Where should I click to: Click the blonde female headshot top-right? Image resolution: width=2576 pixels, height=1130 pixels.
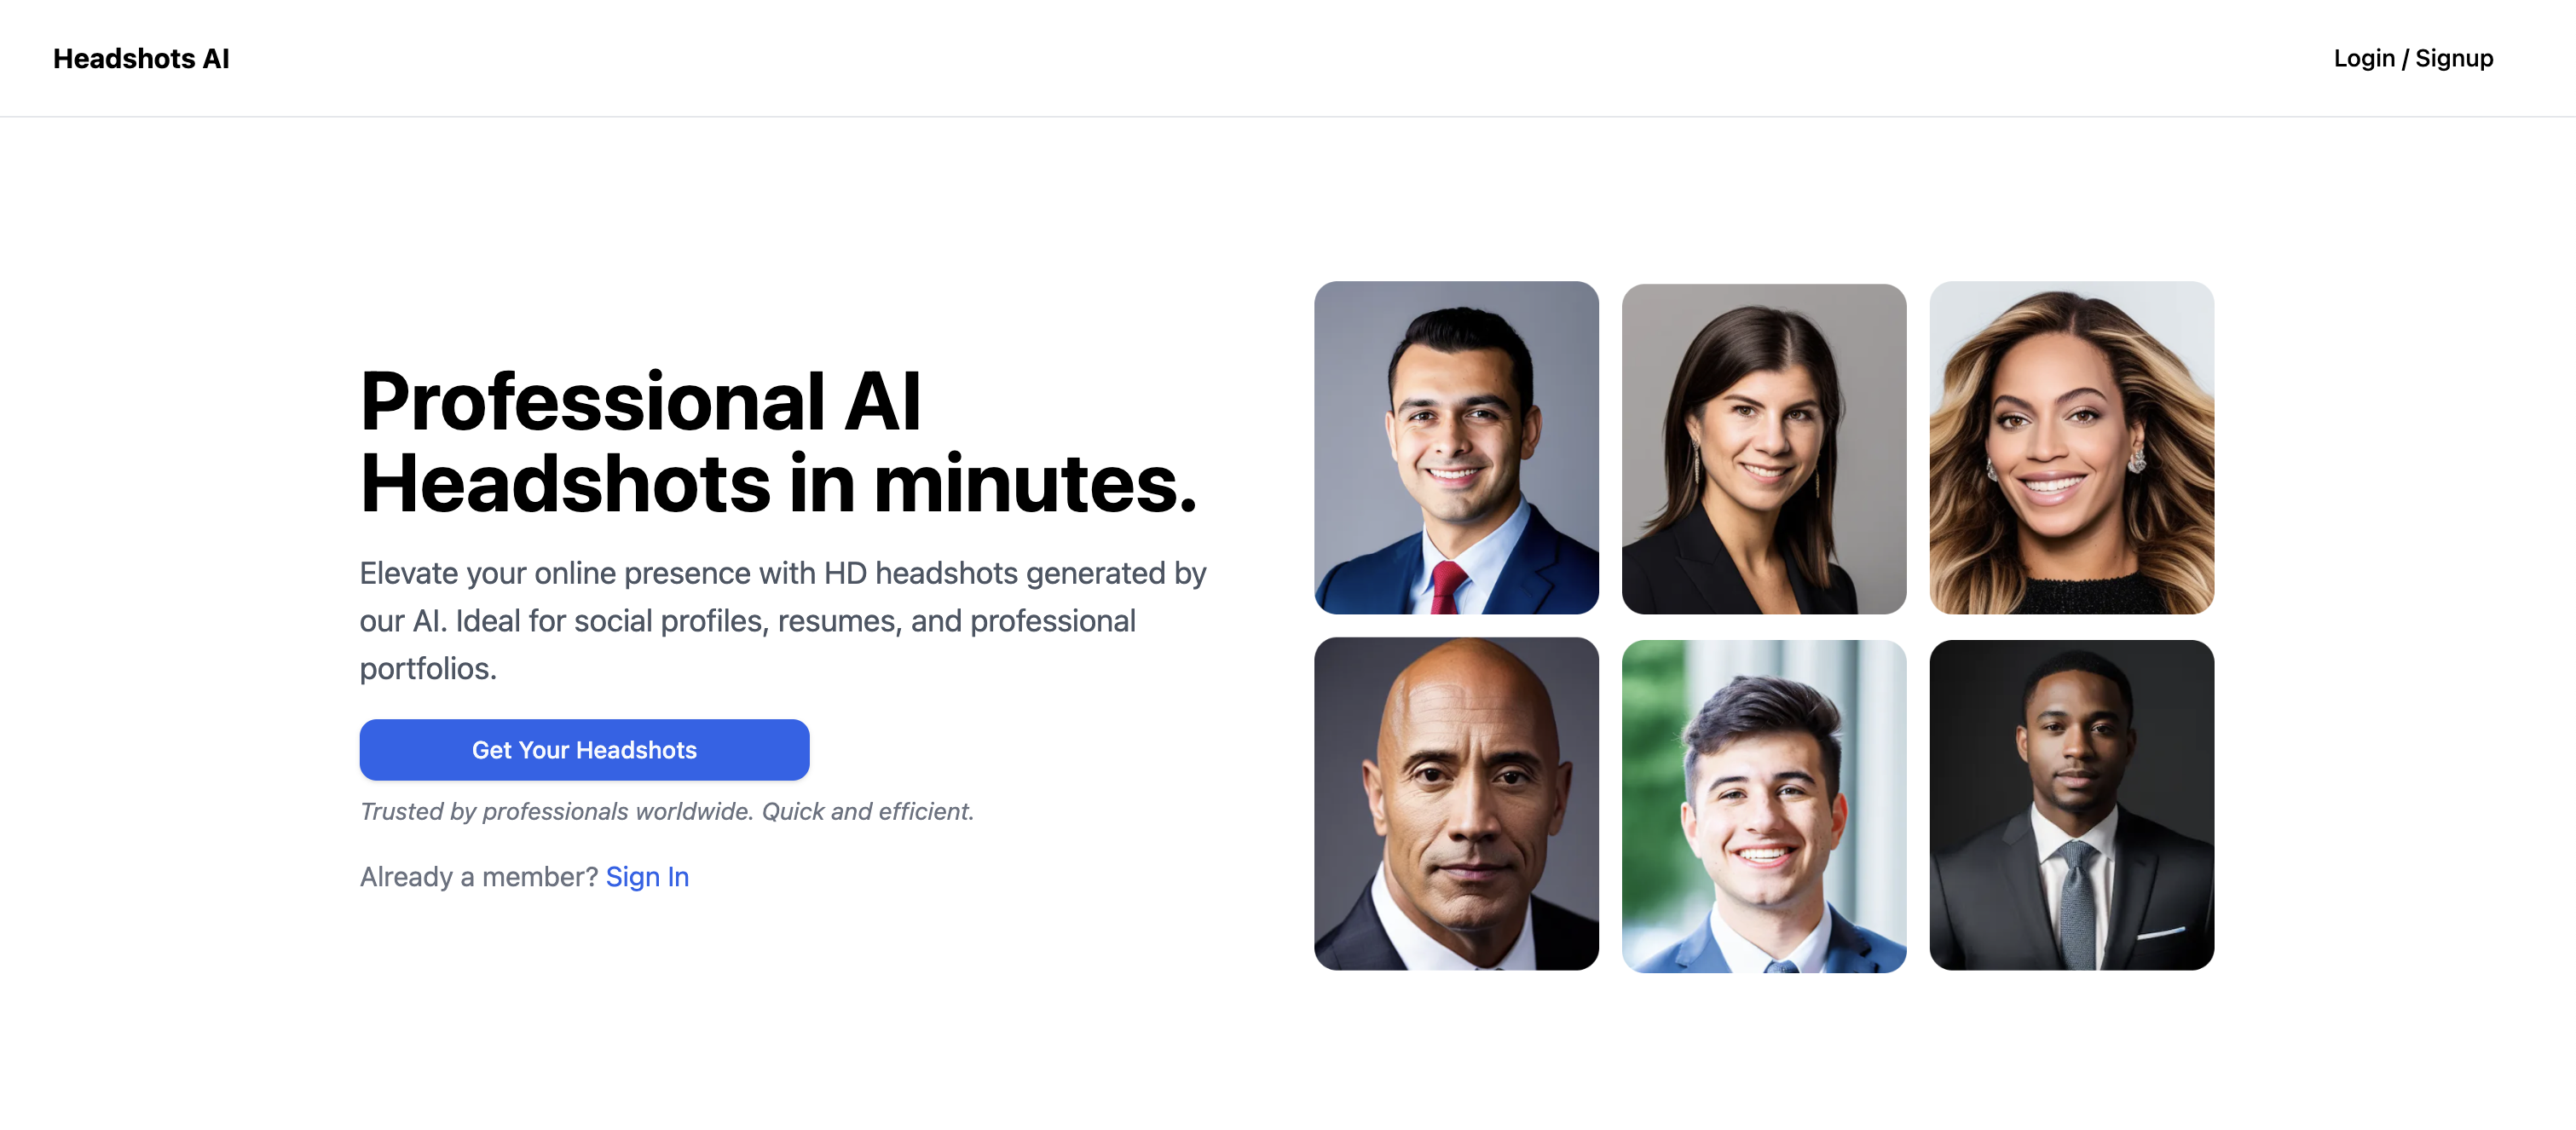pyautogui.click(x=2073, y=447)
